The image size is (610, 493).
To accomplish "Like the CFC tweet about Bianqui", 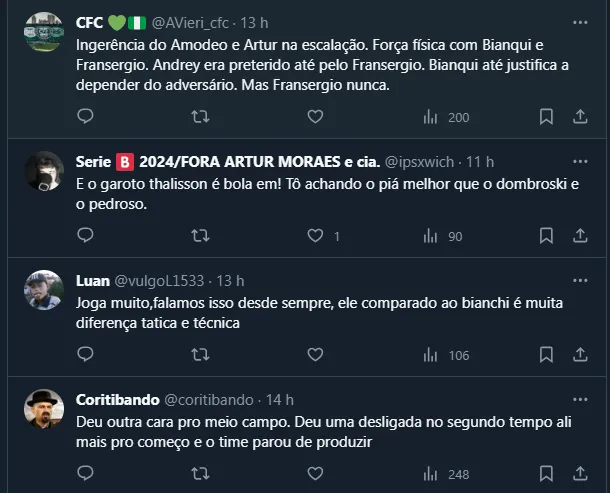I will [x=315, y=117].
